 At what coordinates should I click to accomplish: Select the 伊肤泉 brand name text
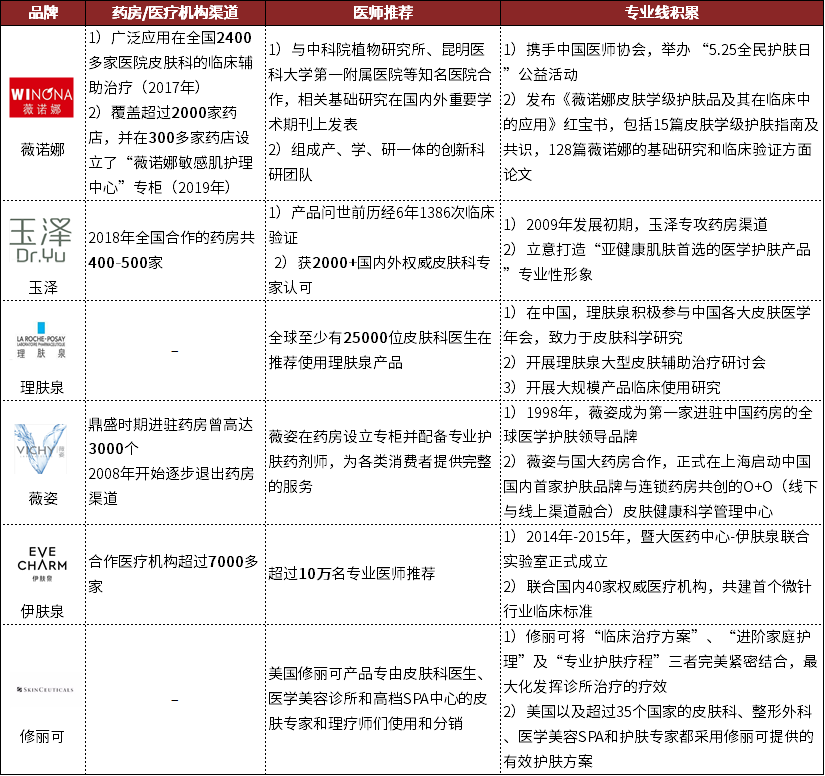click(41, 608)
